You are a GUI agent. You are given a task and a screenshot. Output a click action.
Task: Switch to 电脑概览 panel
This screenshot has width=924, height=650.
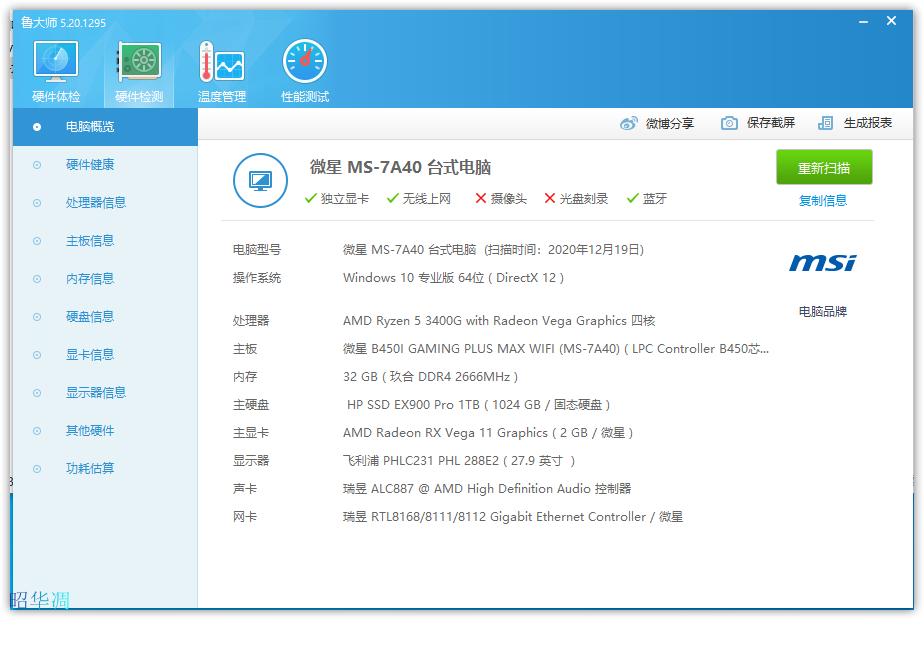92,127
